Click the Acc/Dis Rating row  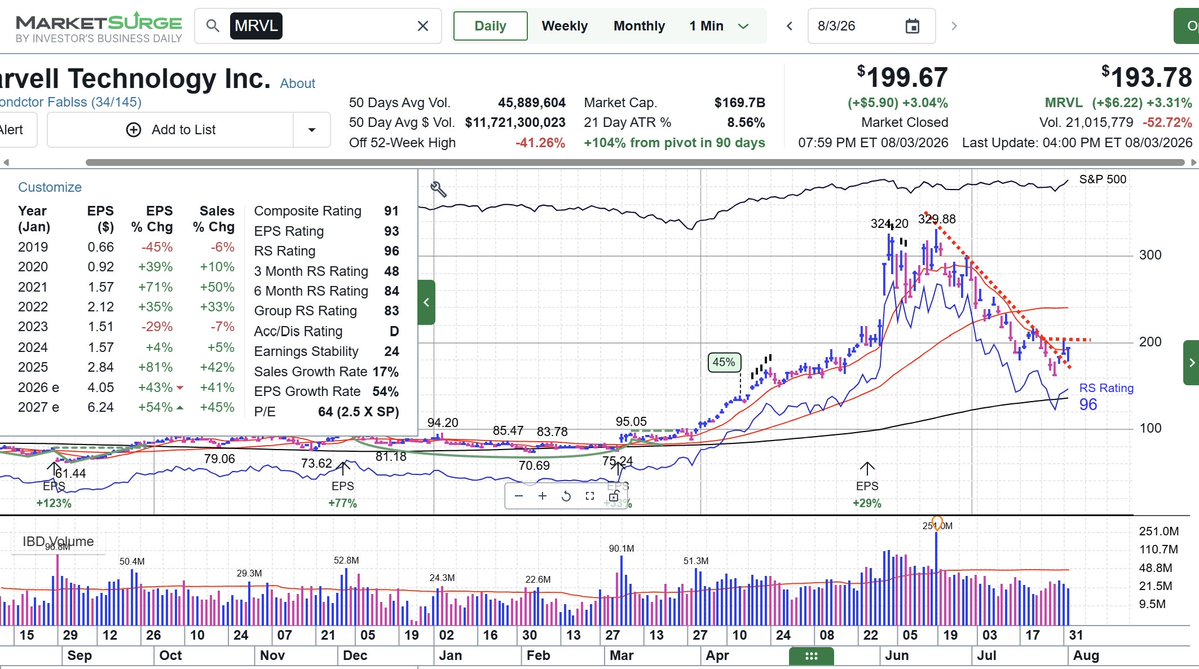pyautogui.click(x=327, y=331)
